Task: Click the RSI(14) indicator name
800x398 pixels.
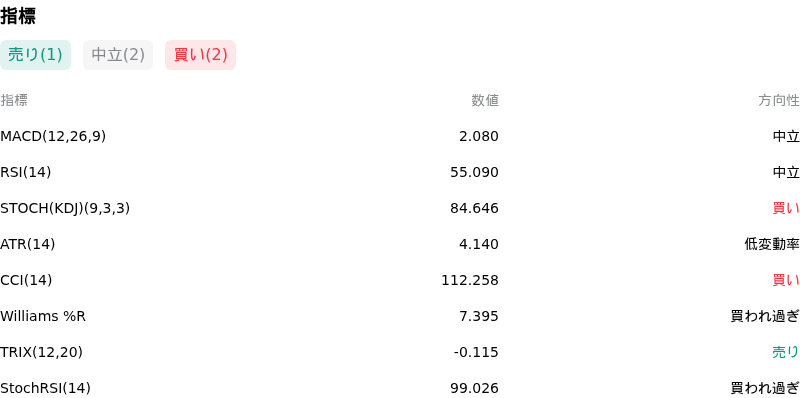Action: coord(26,172)
